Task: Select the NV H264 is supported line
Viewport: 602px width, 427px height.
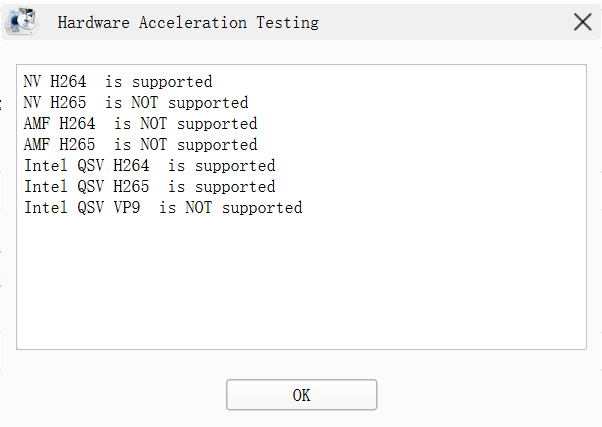Action: point(117,81)
